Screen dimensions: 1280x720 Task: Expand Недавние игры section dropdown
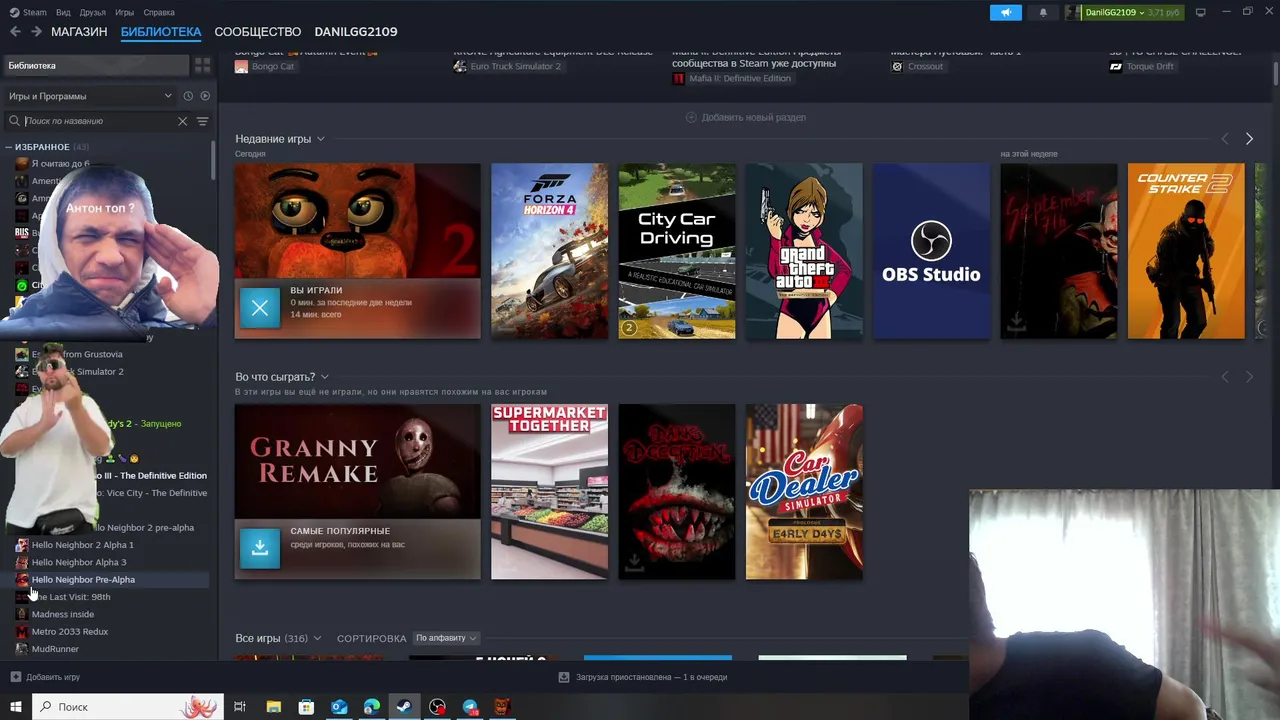tap(321, 139)
